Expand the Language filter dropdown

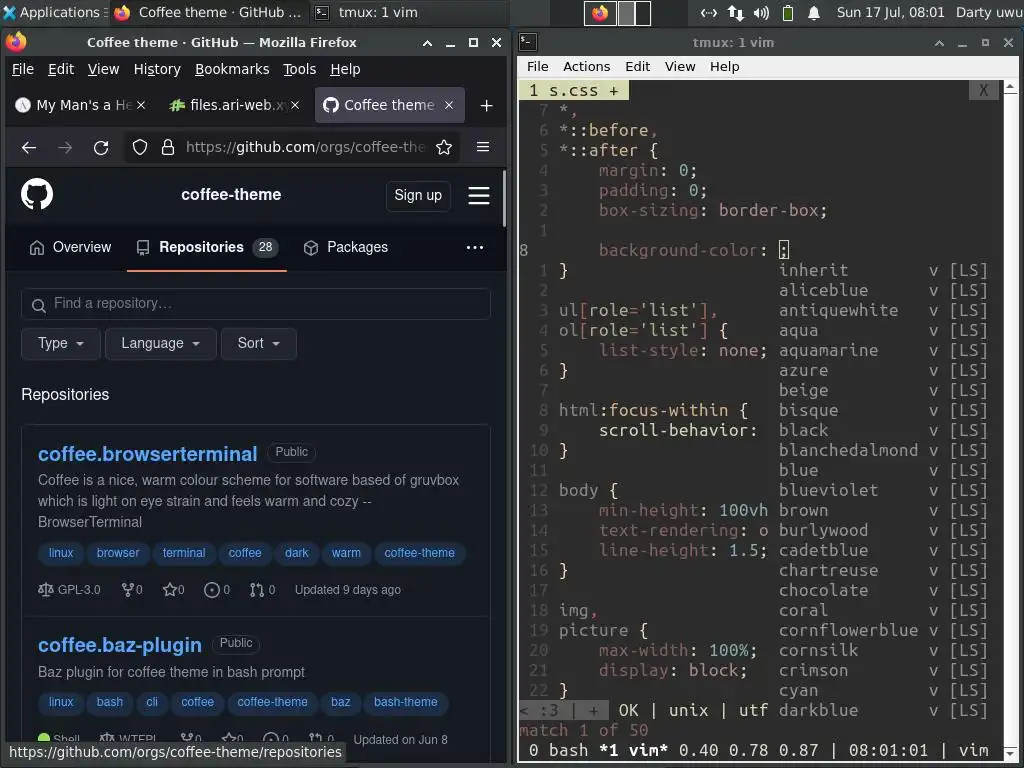coord(160,344)
